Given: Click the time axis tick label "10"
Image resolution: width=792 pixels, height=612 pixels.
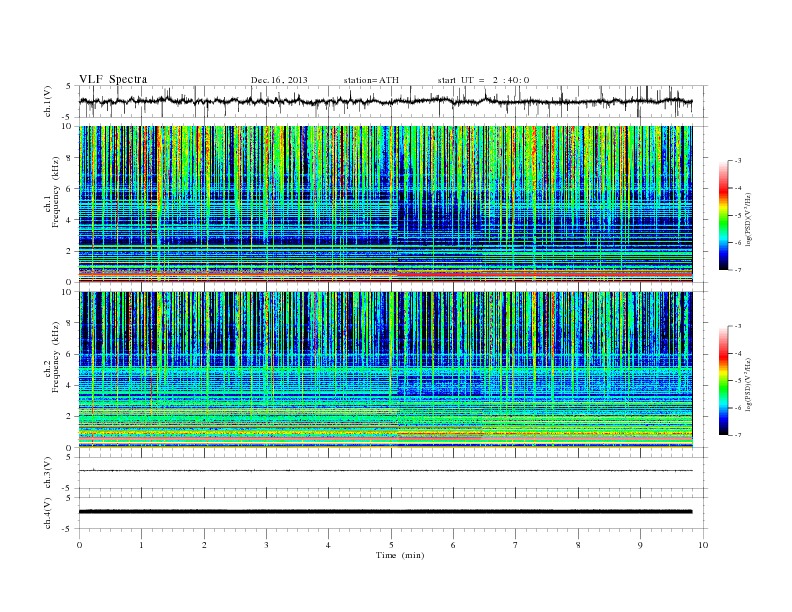Looking at the screenshot, I should coord(703,545).
